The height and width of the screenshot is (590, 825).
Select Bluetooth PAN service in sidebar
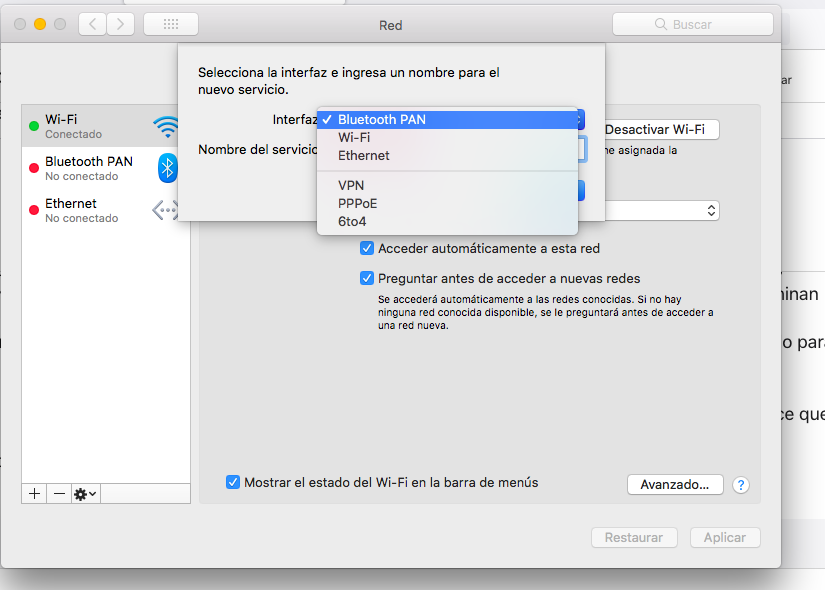tap(100, 168)
